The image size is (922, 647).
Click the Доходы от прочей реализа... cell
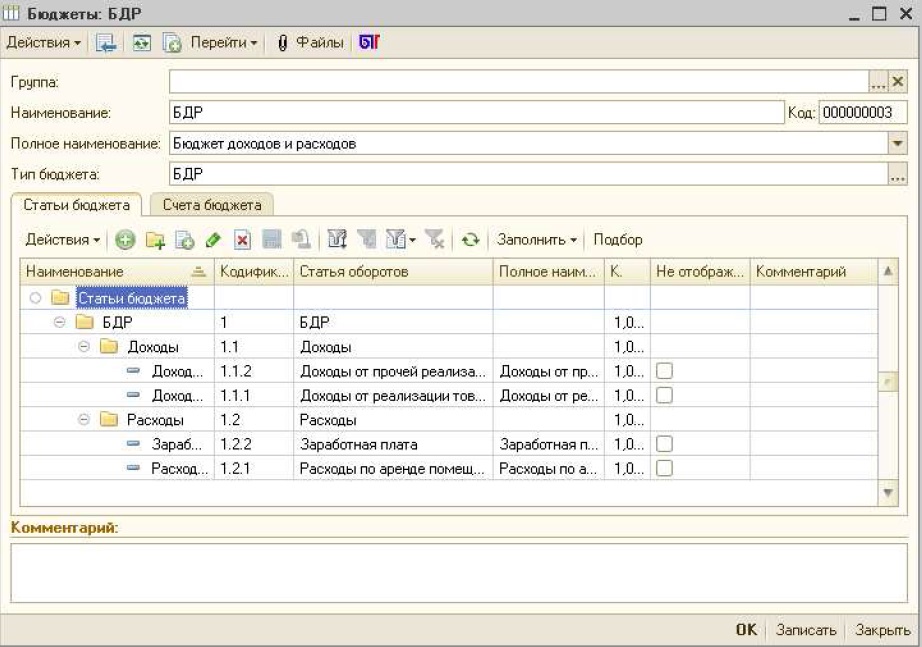coord(393,371)
